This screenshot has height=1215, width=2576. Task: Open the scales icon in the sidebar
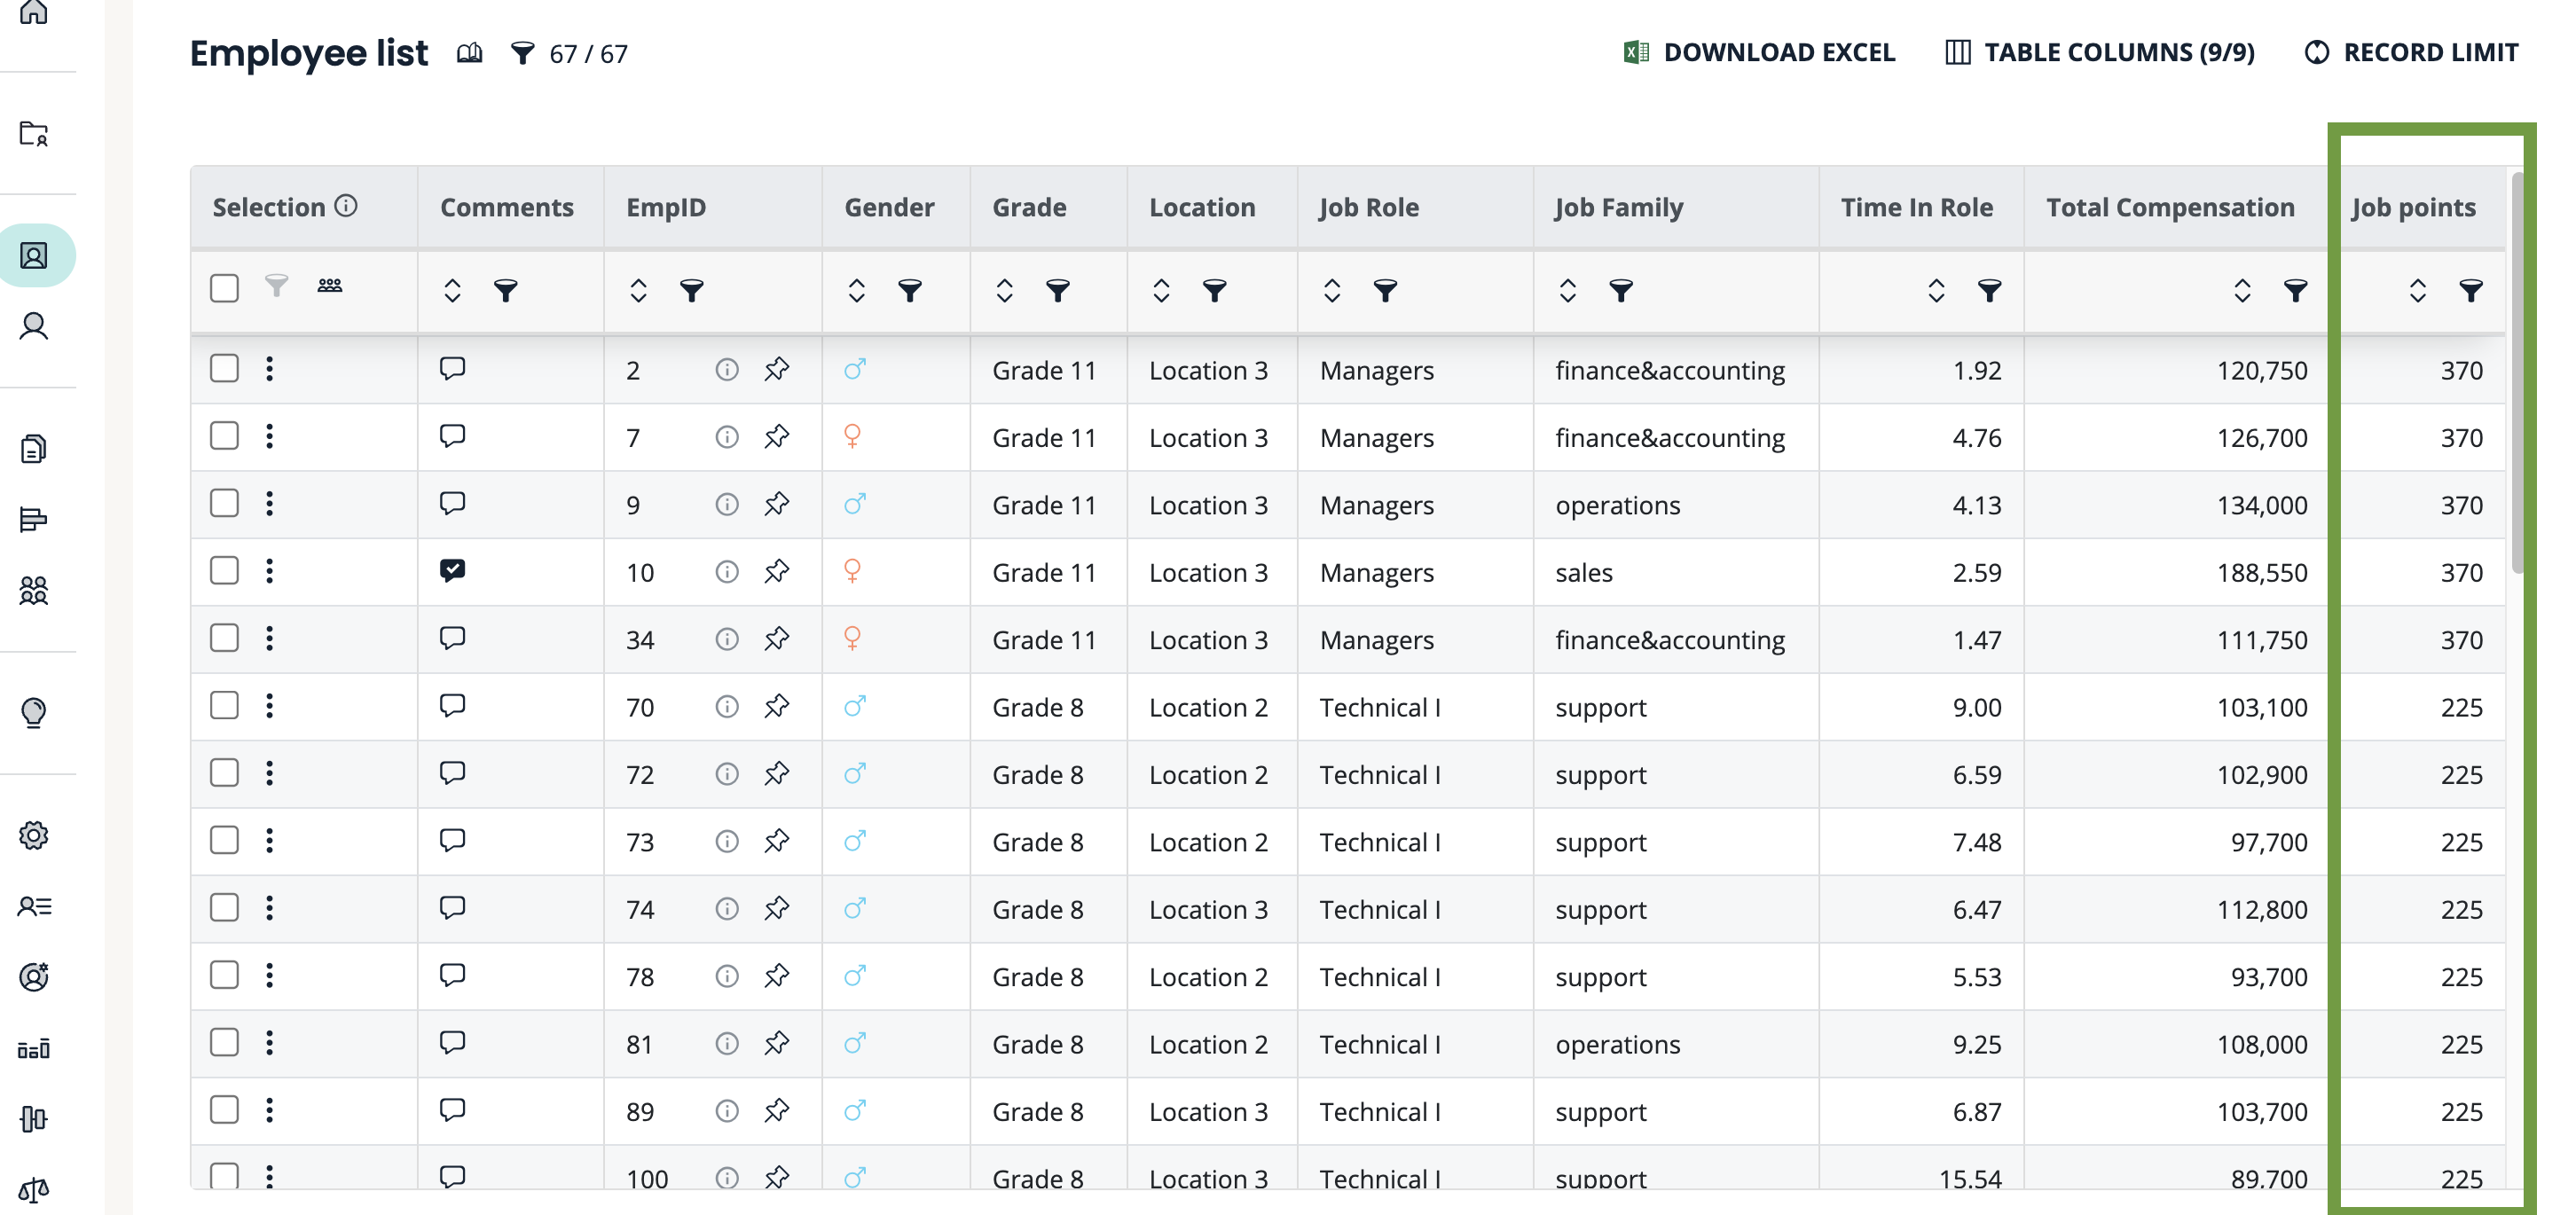click(34, 1189)
